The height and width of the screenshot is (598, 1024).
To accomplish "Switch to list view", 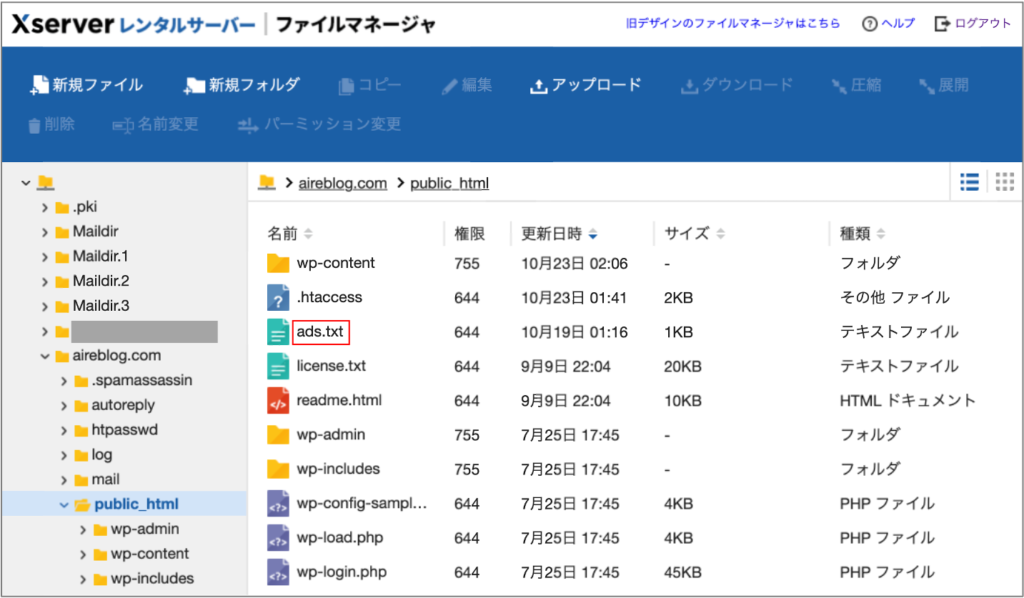I will (x=968, y=182).
